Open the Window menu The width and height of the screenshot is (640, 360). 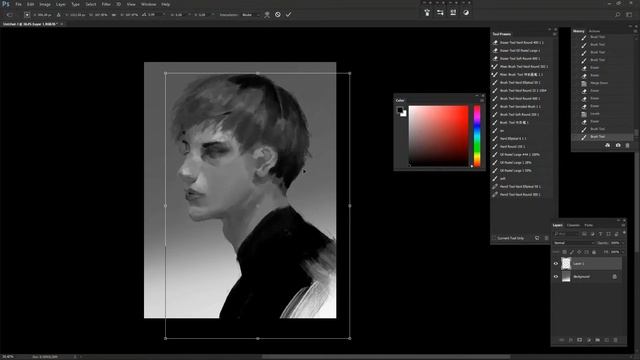148,4
